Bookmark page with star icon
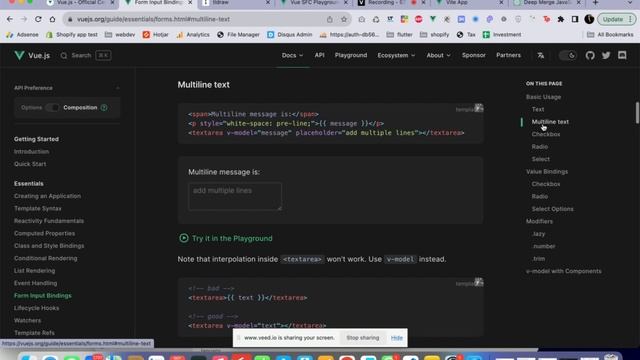This screenshot has height=360, width=640. pos(344,19)
